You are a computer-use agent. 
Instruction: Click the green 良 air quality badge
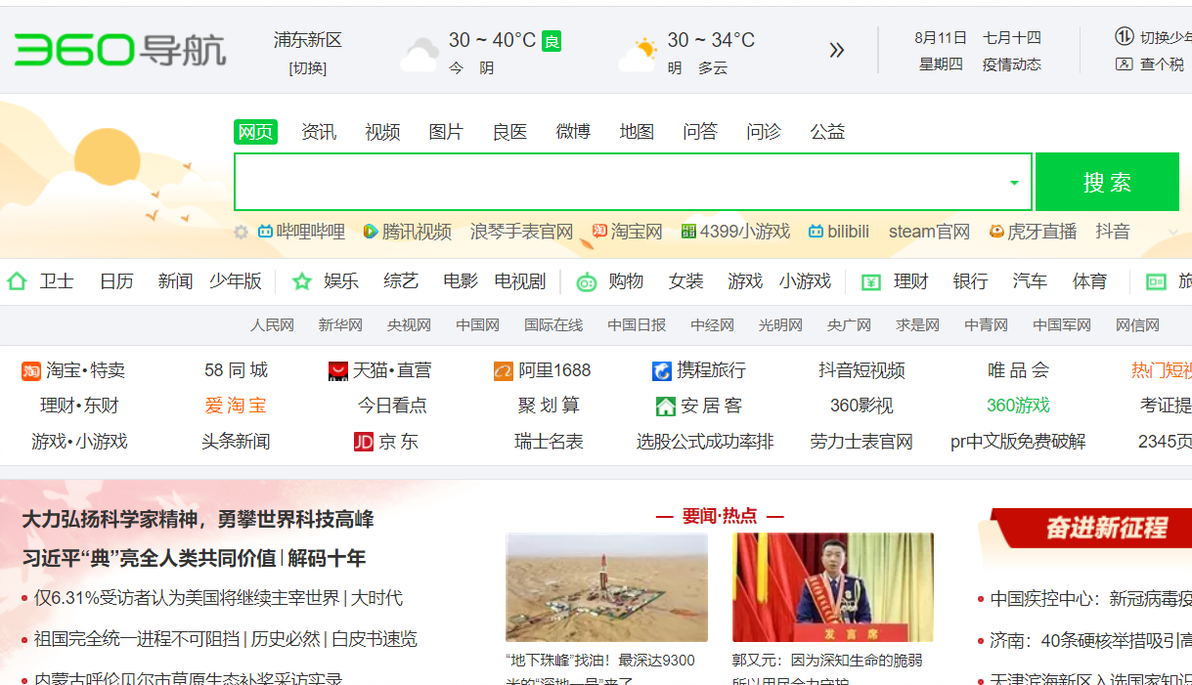(551, 41)
